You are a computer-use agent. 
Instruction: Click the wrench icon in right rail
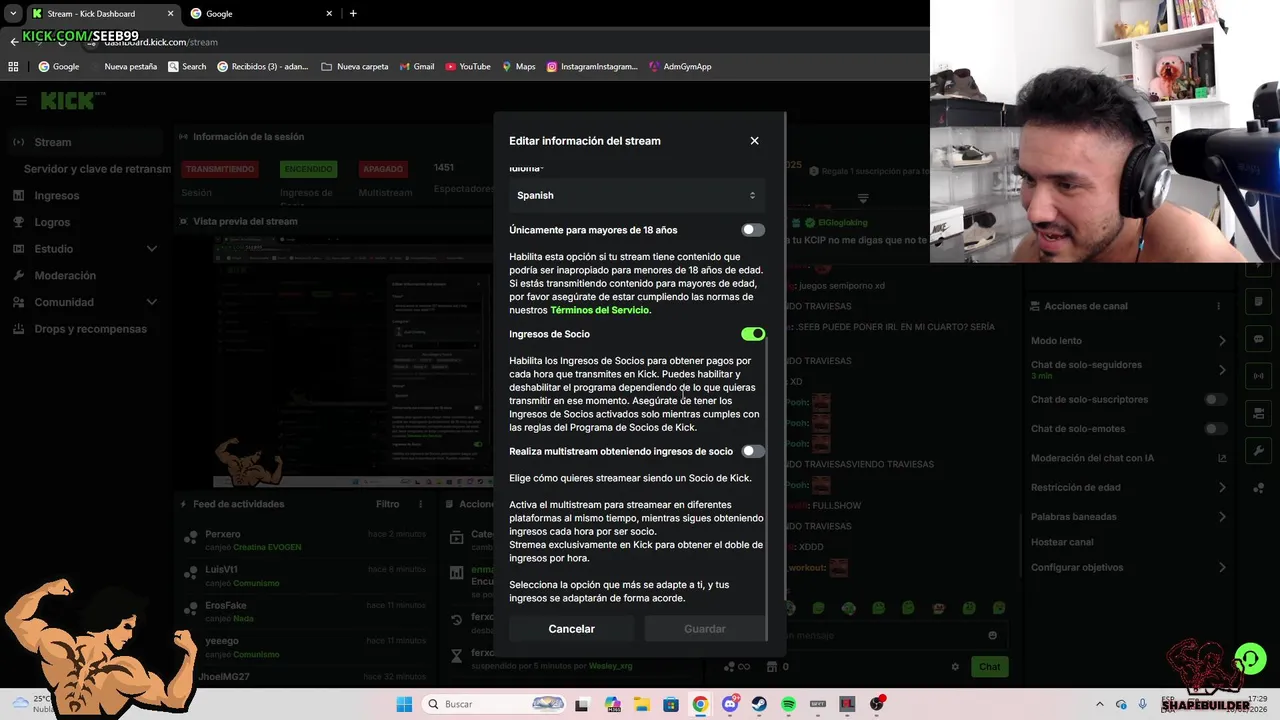tap(1258, 451)
